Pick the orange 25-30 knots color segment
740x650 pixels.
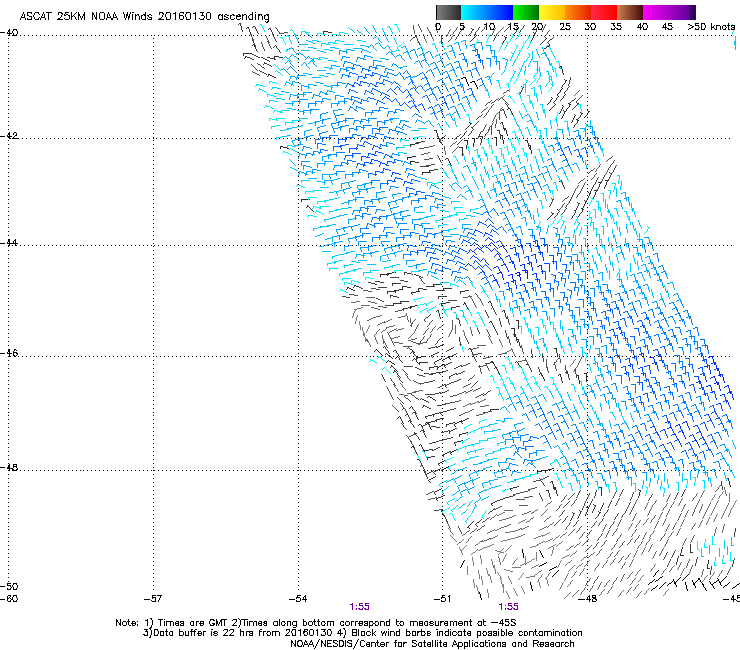(x=578, y=12)
